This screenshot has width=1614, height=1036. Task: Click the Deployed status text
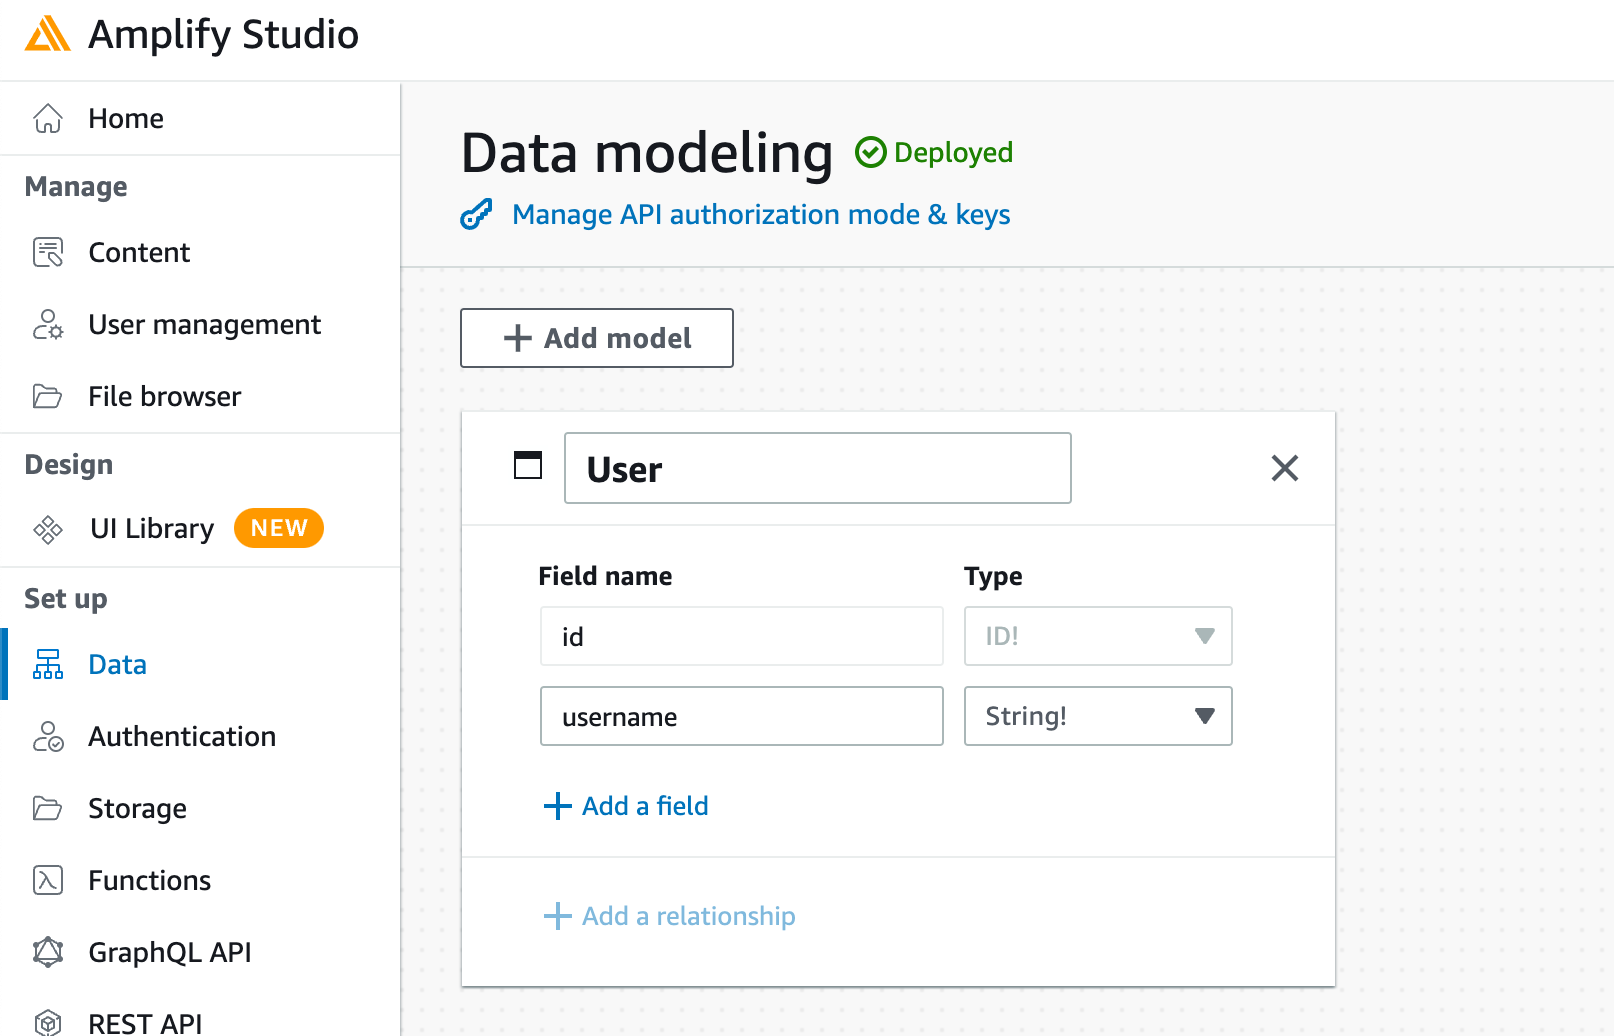coord(953,152)
